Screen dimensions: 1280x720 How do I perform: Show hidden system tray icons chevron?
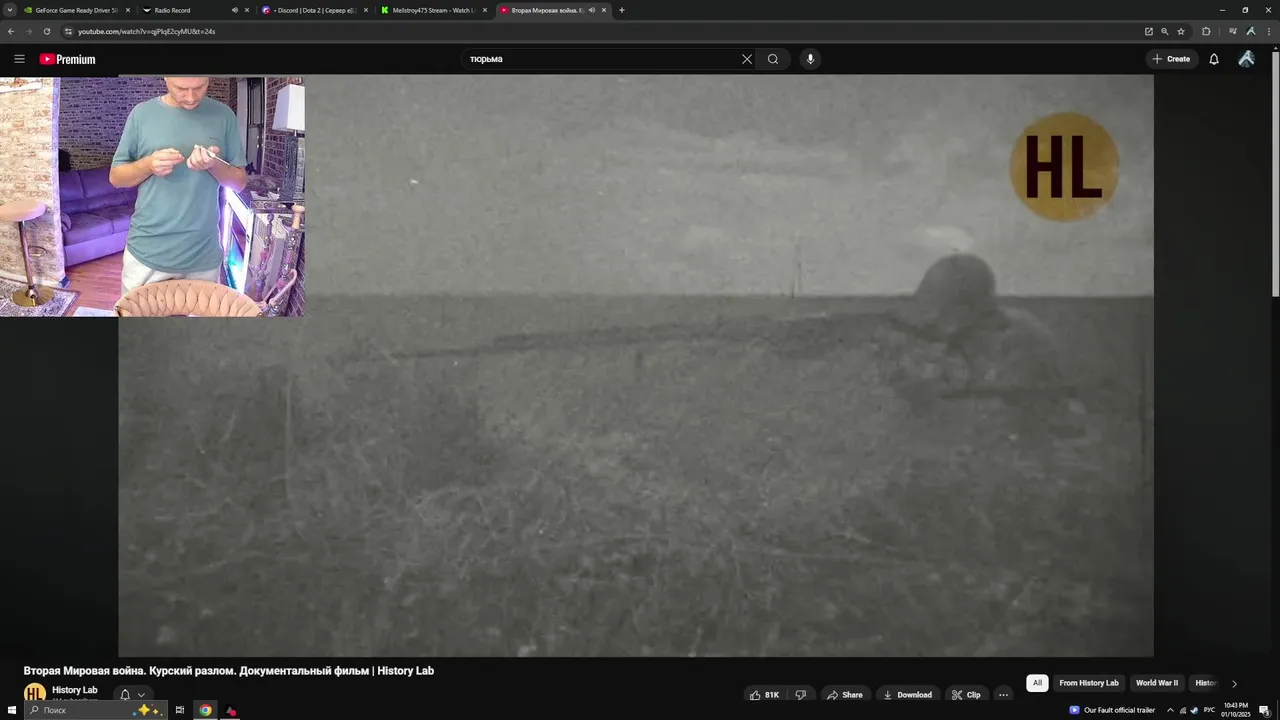click(x=1170, y=710)
